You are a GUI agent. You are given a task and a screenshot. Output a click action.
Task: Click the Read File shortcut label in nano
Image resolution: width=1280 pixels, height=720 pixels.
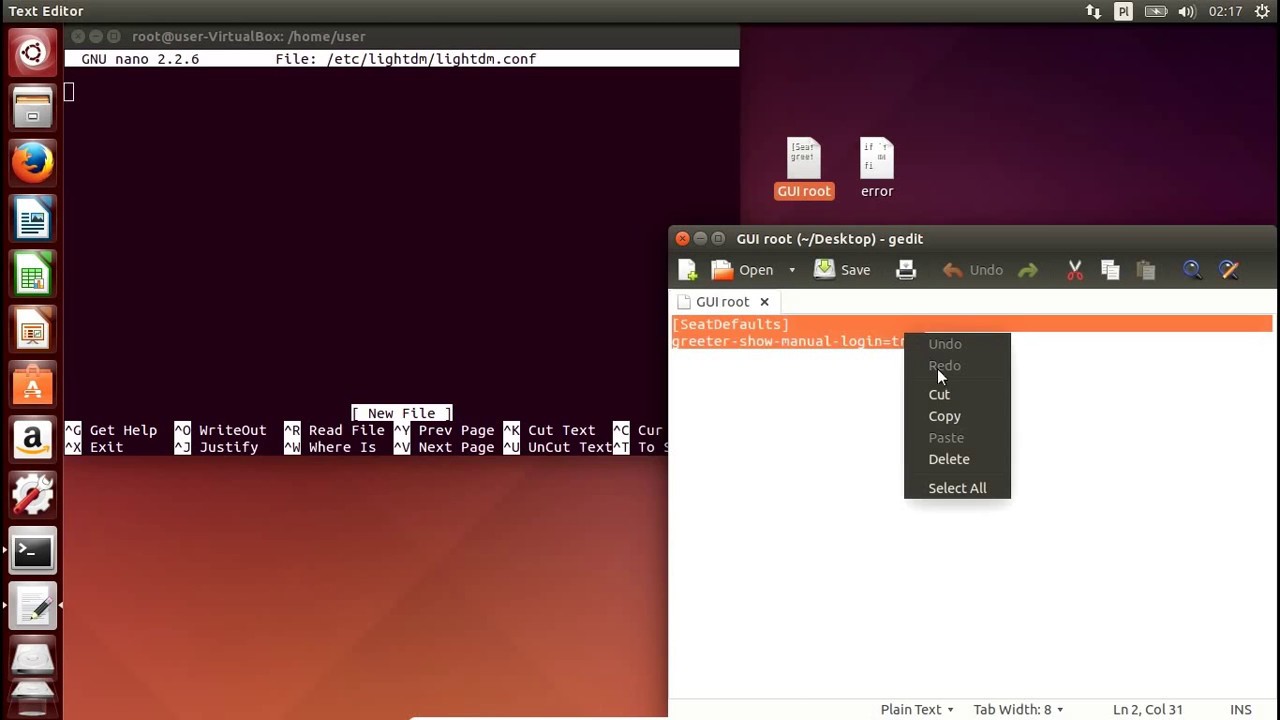(346, 430)
